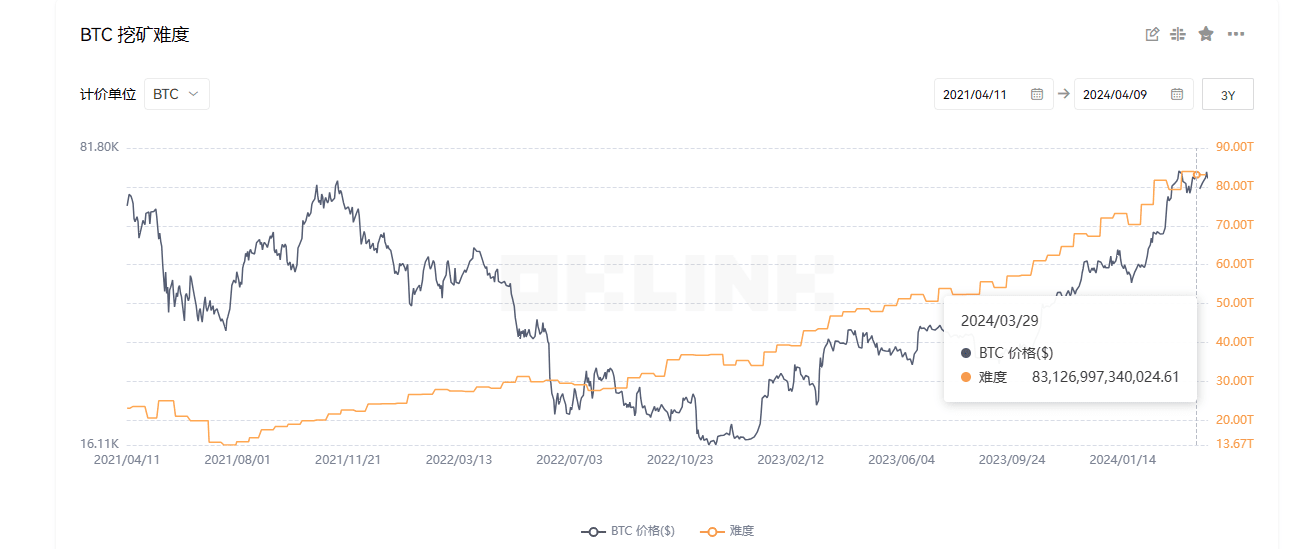Screen dimensions: 1290x549
Task: Open the start date calendar icon
Action: [1037, 94]
